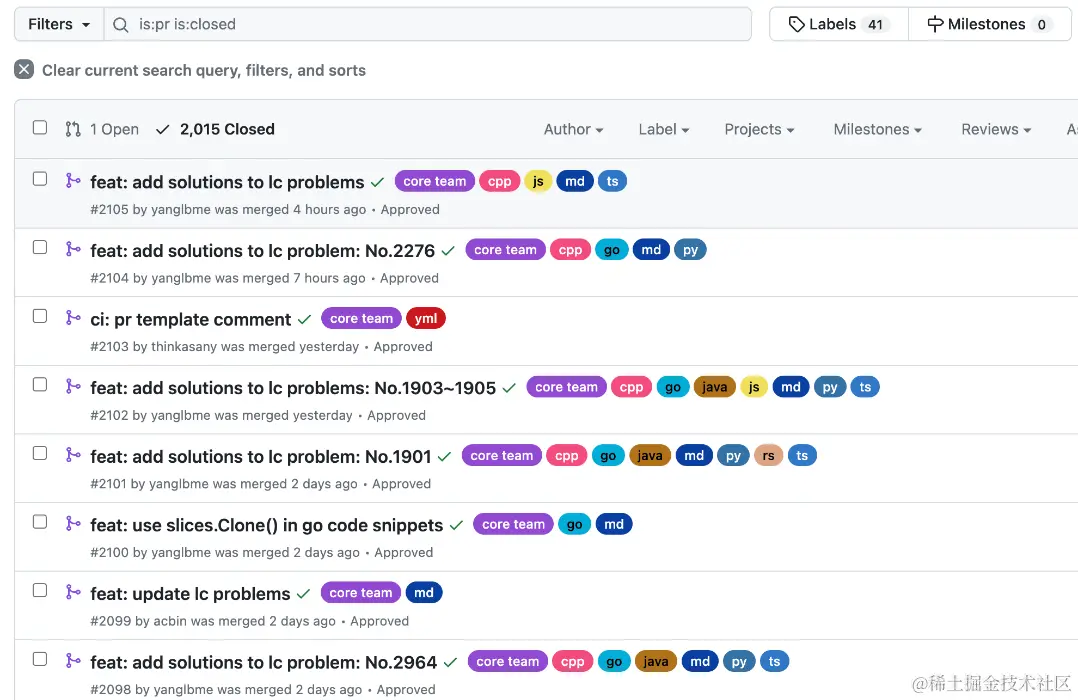Screen dimensions: 1078x700
Task: Click Clear current search query link
Action: [190, 70]
